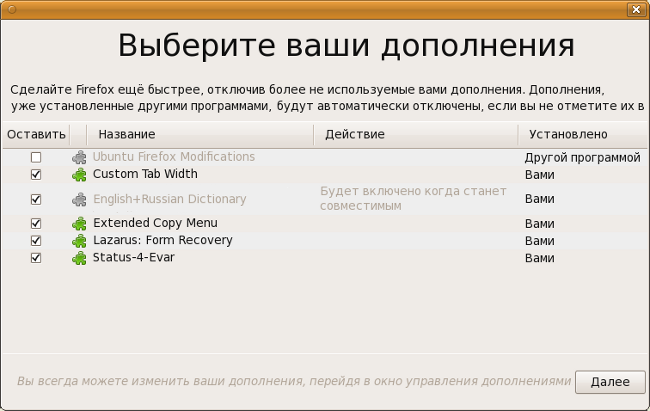Click Вами in the Status-4-Evar row

click(x=540, y=258)
